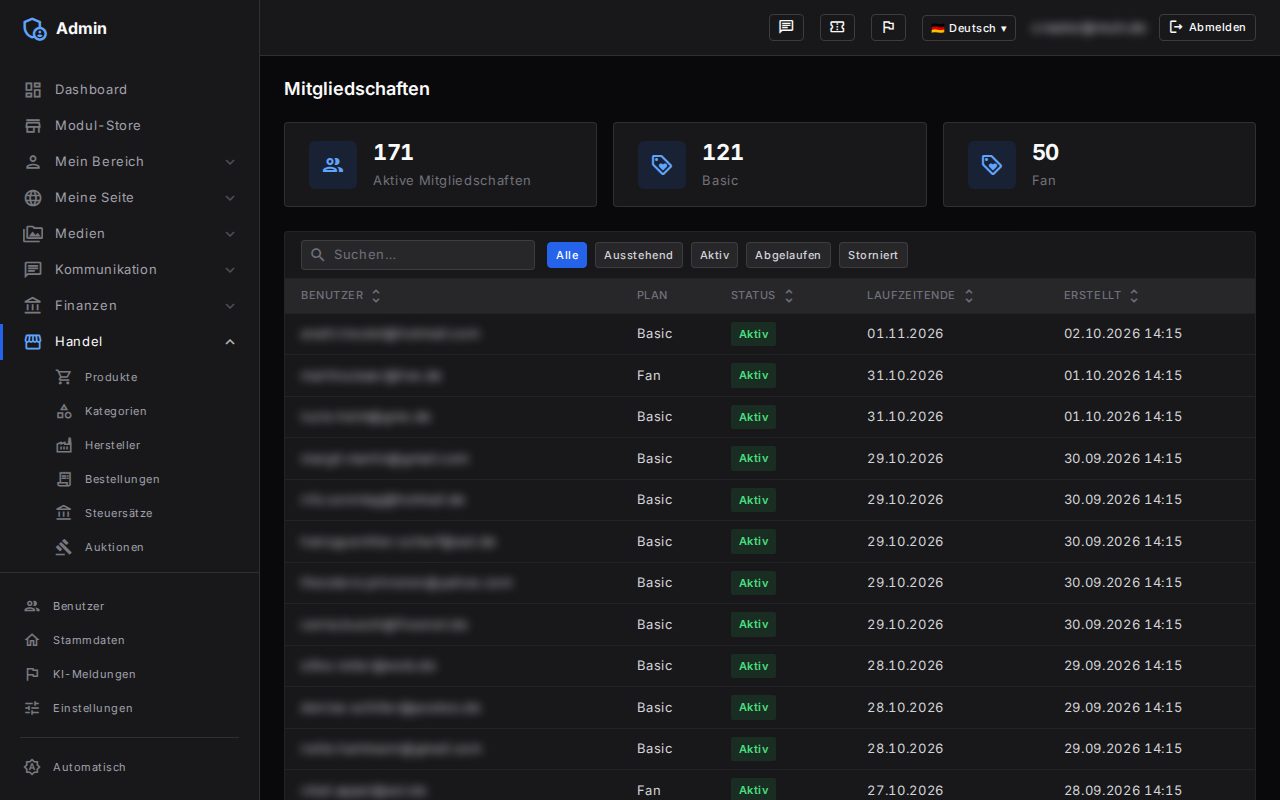The image size is (1280, 800).
Task: Expand the Medien menu
Action: pos(130,234)
